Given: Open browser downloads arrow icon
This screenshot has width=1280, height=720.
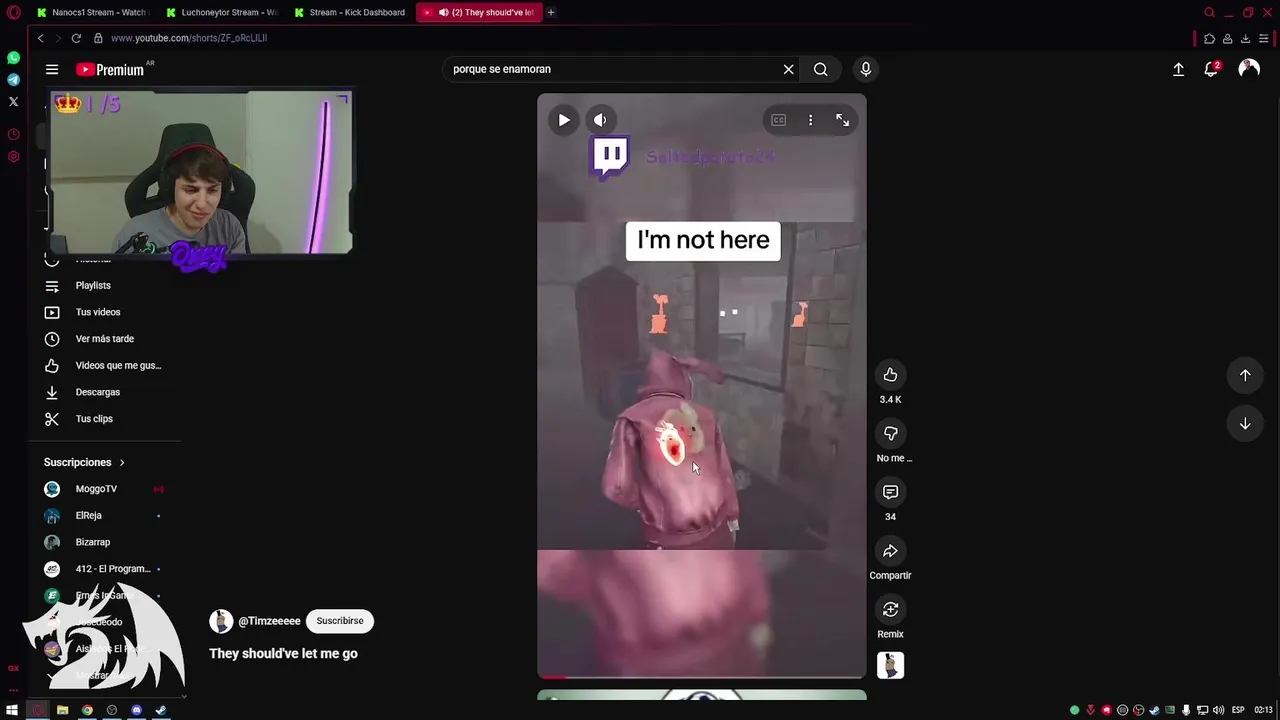Looking at the screenshot, I should point(1245,38).
